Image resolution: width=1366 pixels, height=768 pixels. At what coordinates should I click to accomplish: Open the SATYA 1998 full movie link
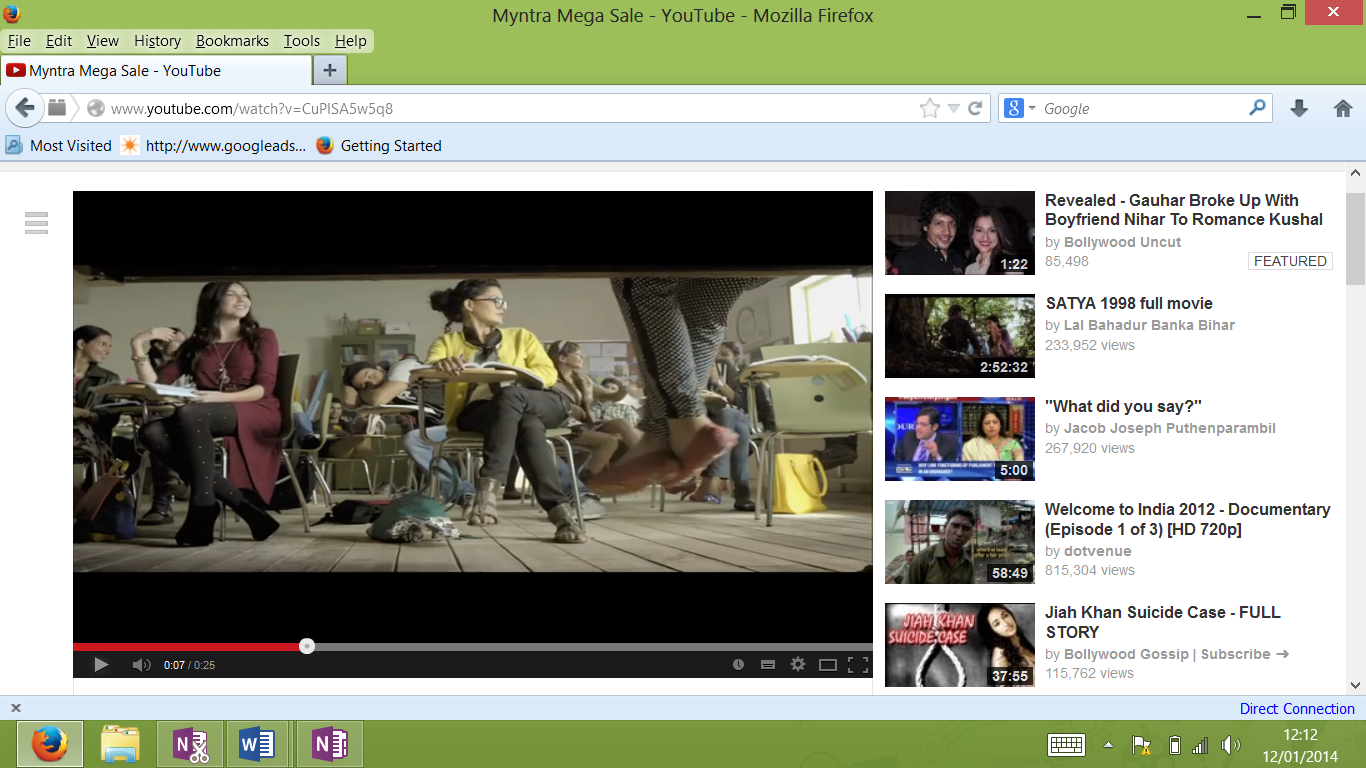click(1128, 303)
